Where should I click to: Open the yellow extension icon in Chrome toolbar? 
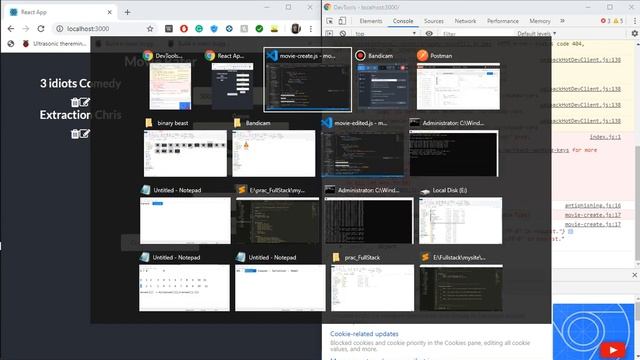[x=274, y=29]
